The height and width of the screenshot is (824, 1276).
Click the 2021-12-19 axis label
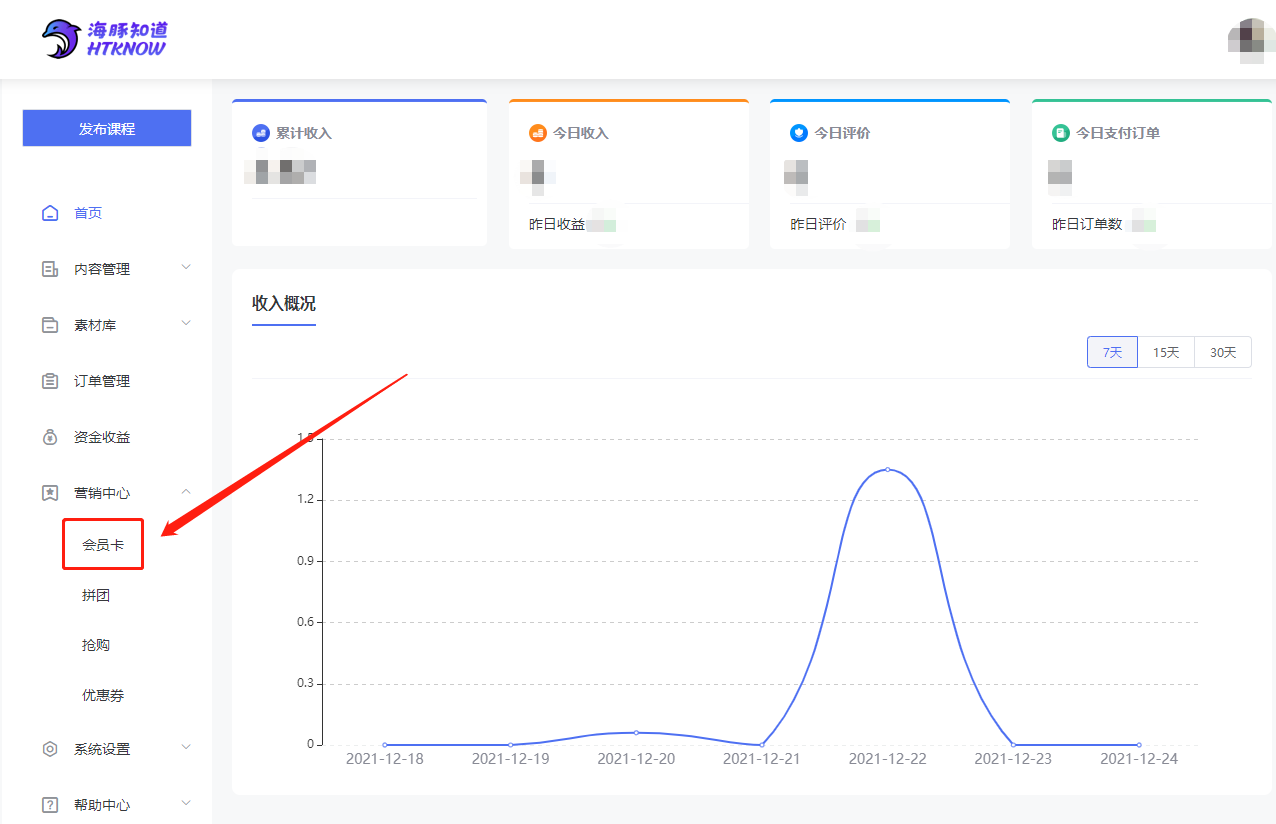coord(510,759)
